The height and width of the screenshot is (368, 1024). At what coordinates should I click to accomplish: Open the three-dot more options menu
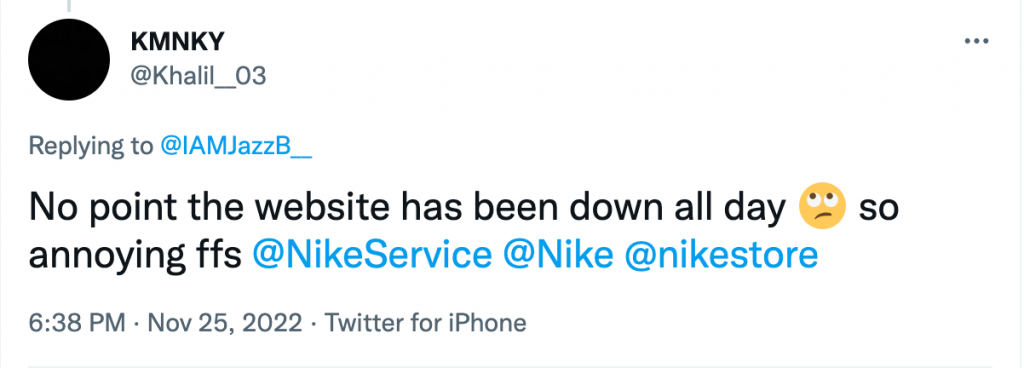pyautogui.click(x=976, y=42)
